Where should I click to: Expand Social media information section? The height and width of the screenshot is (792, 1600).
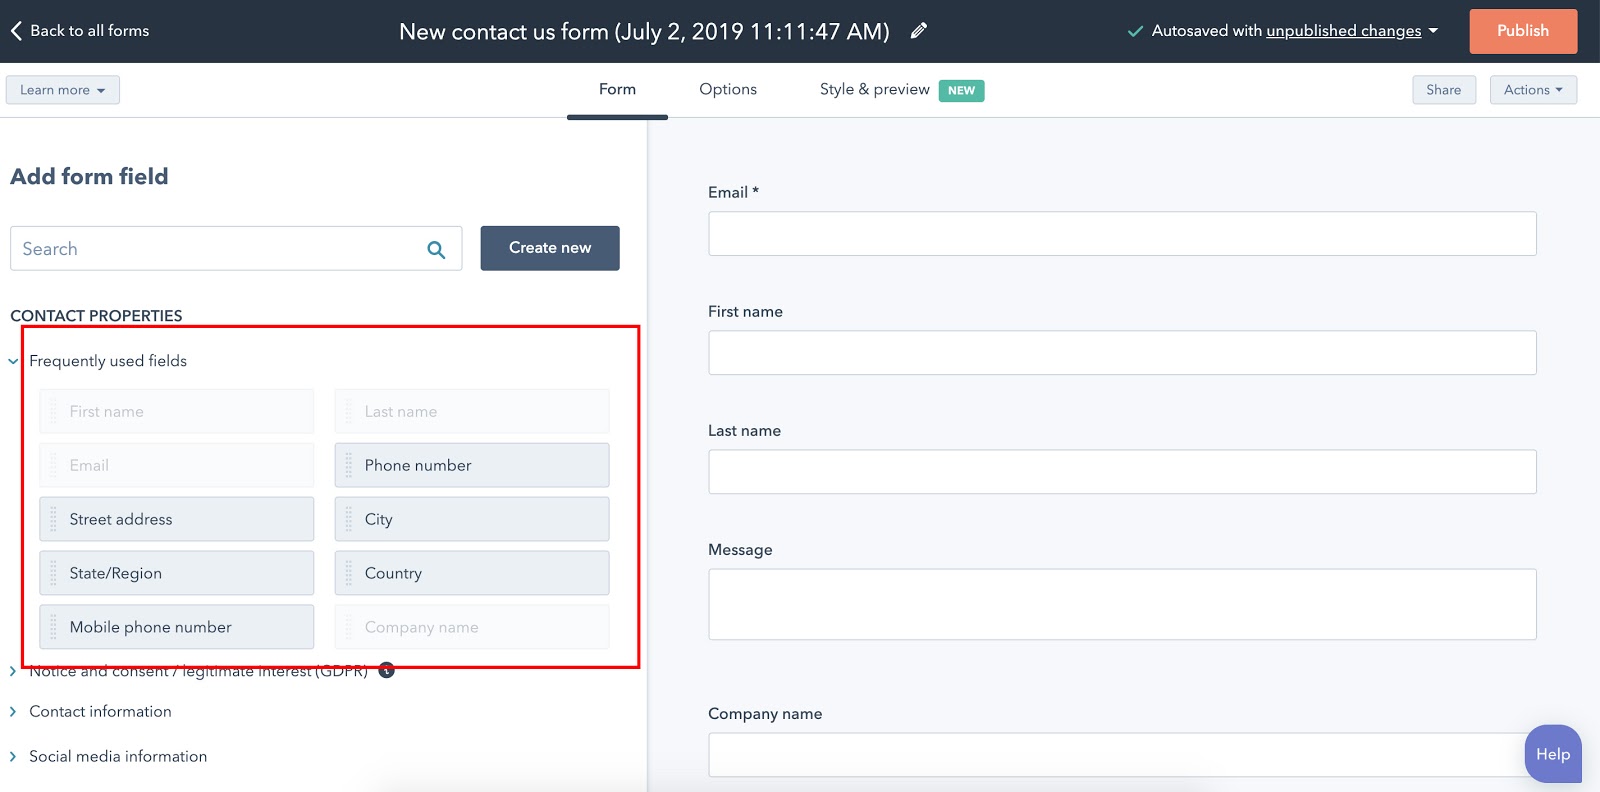[x=13, y=756]
